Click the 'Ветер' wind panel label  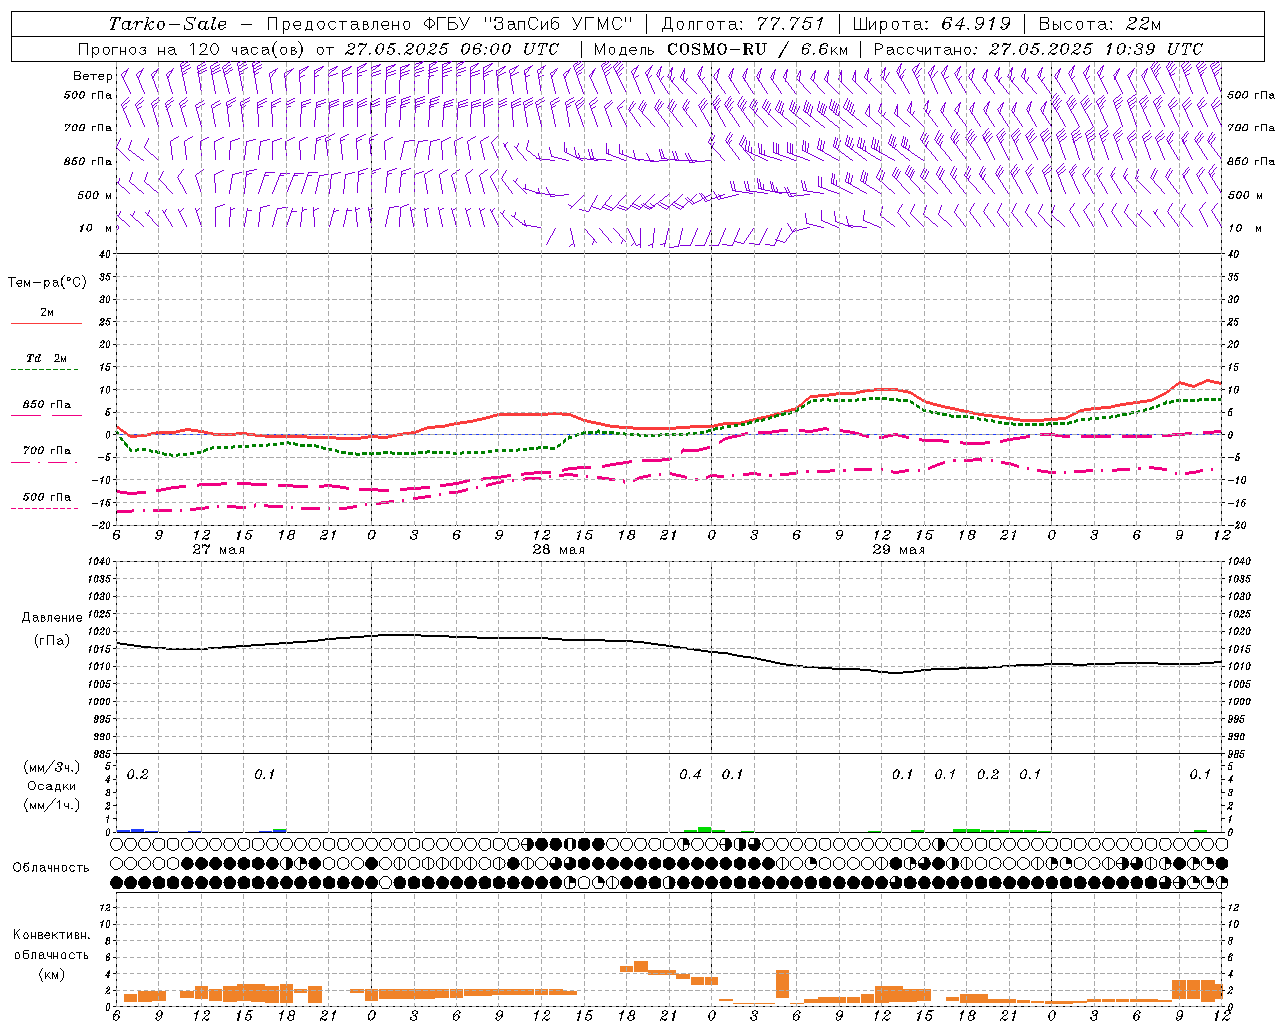(x=93, y=76)
